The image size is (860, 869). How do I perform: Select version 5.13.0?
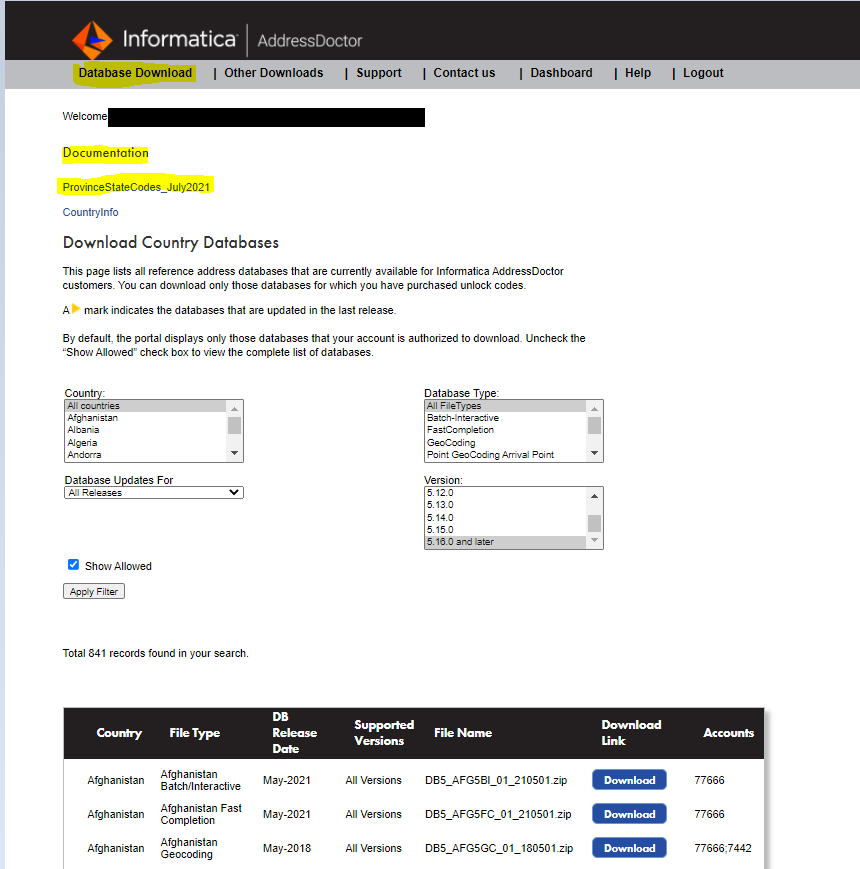point(505,505)
